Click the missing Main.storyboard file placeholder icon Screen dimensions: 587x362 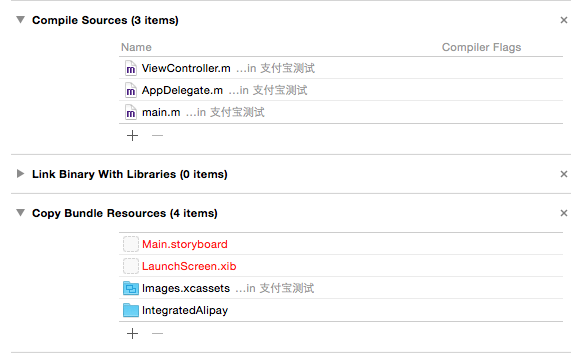131,244
